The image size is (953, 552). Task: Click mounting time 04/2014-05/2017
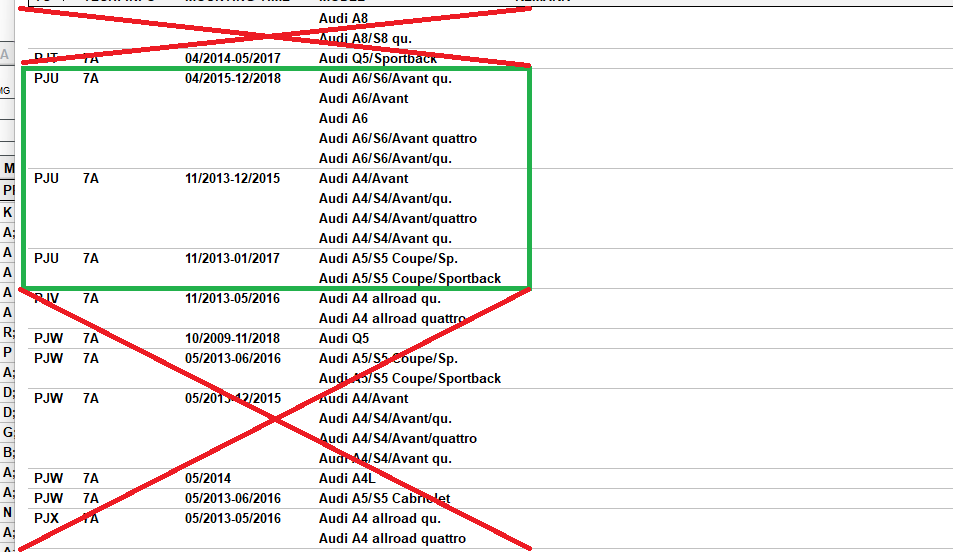pyautogui.click(x=232, y=58)
